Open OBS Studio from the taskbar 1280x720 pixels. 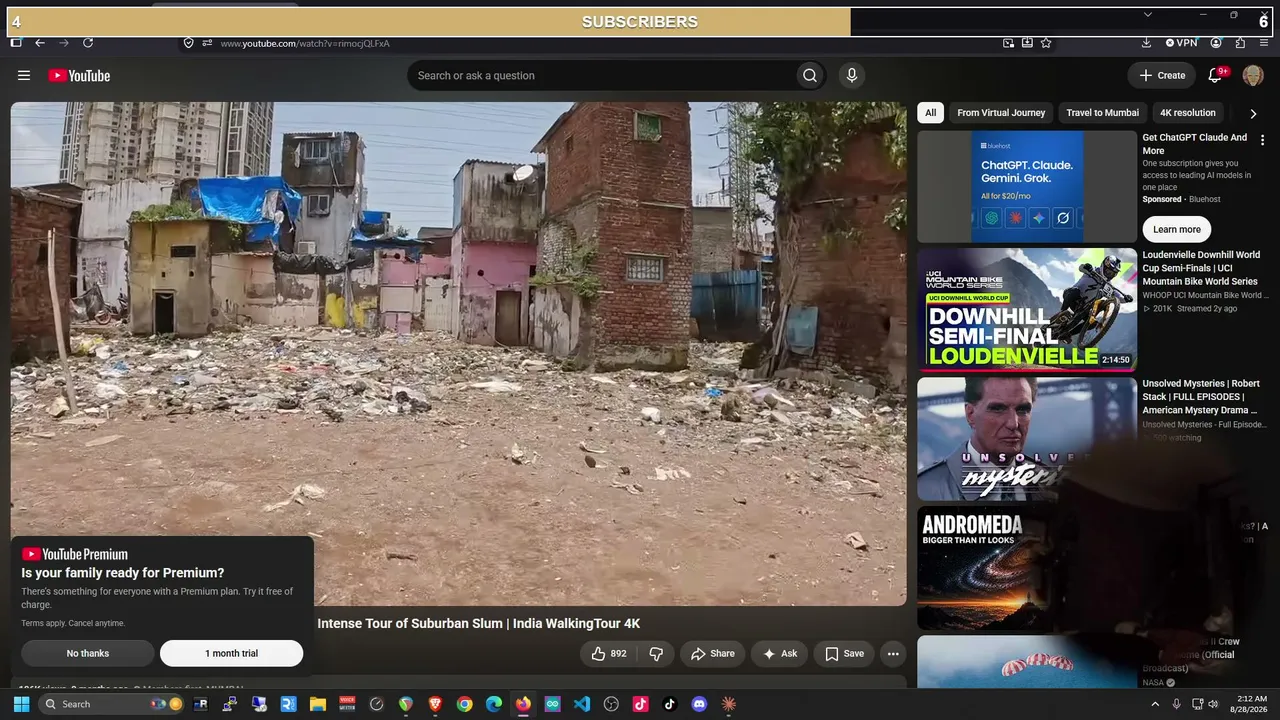pyautogui.click(x=611, y=704)
